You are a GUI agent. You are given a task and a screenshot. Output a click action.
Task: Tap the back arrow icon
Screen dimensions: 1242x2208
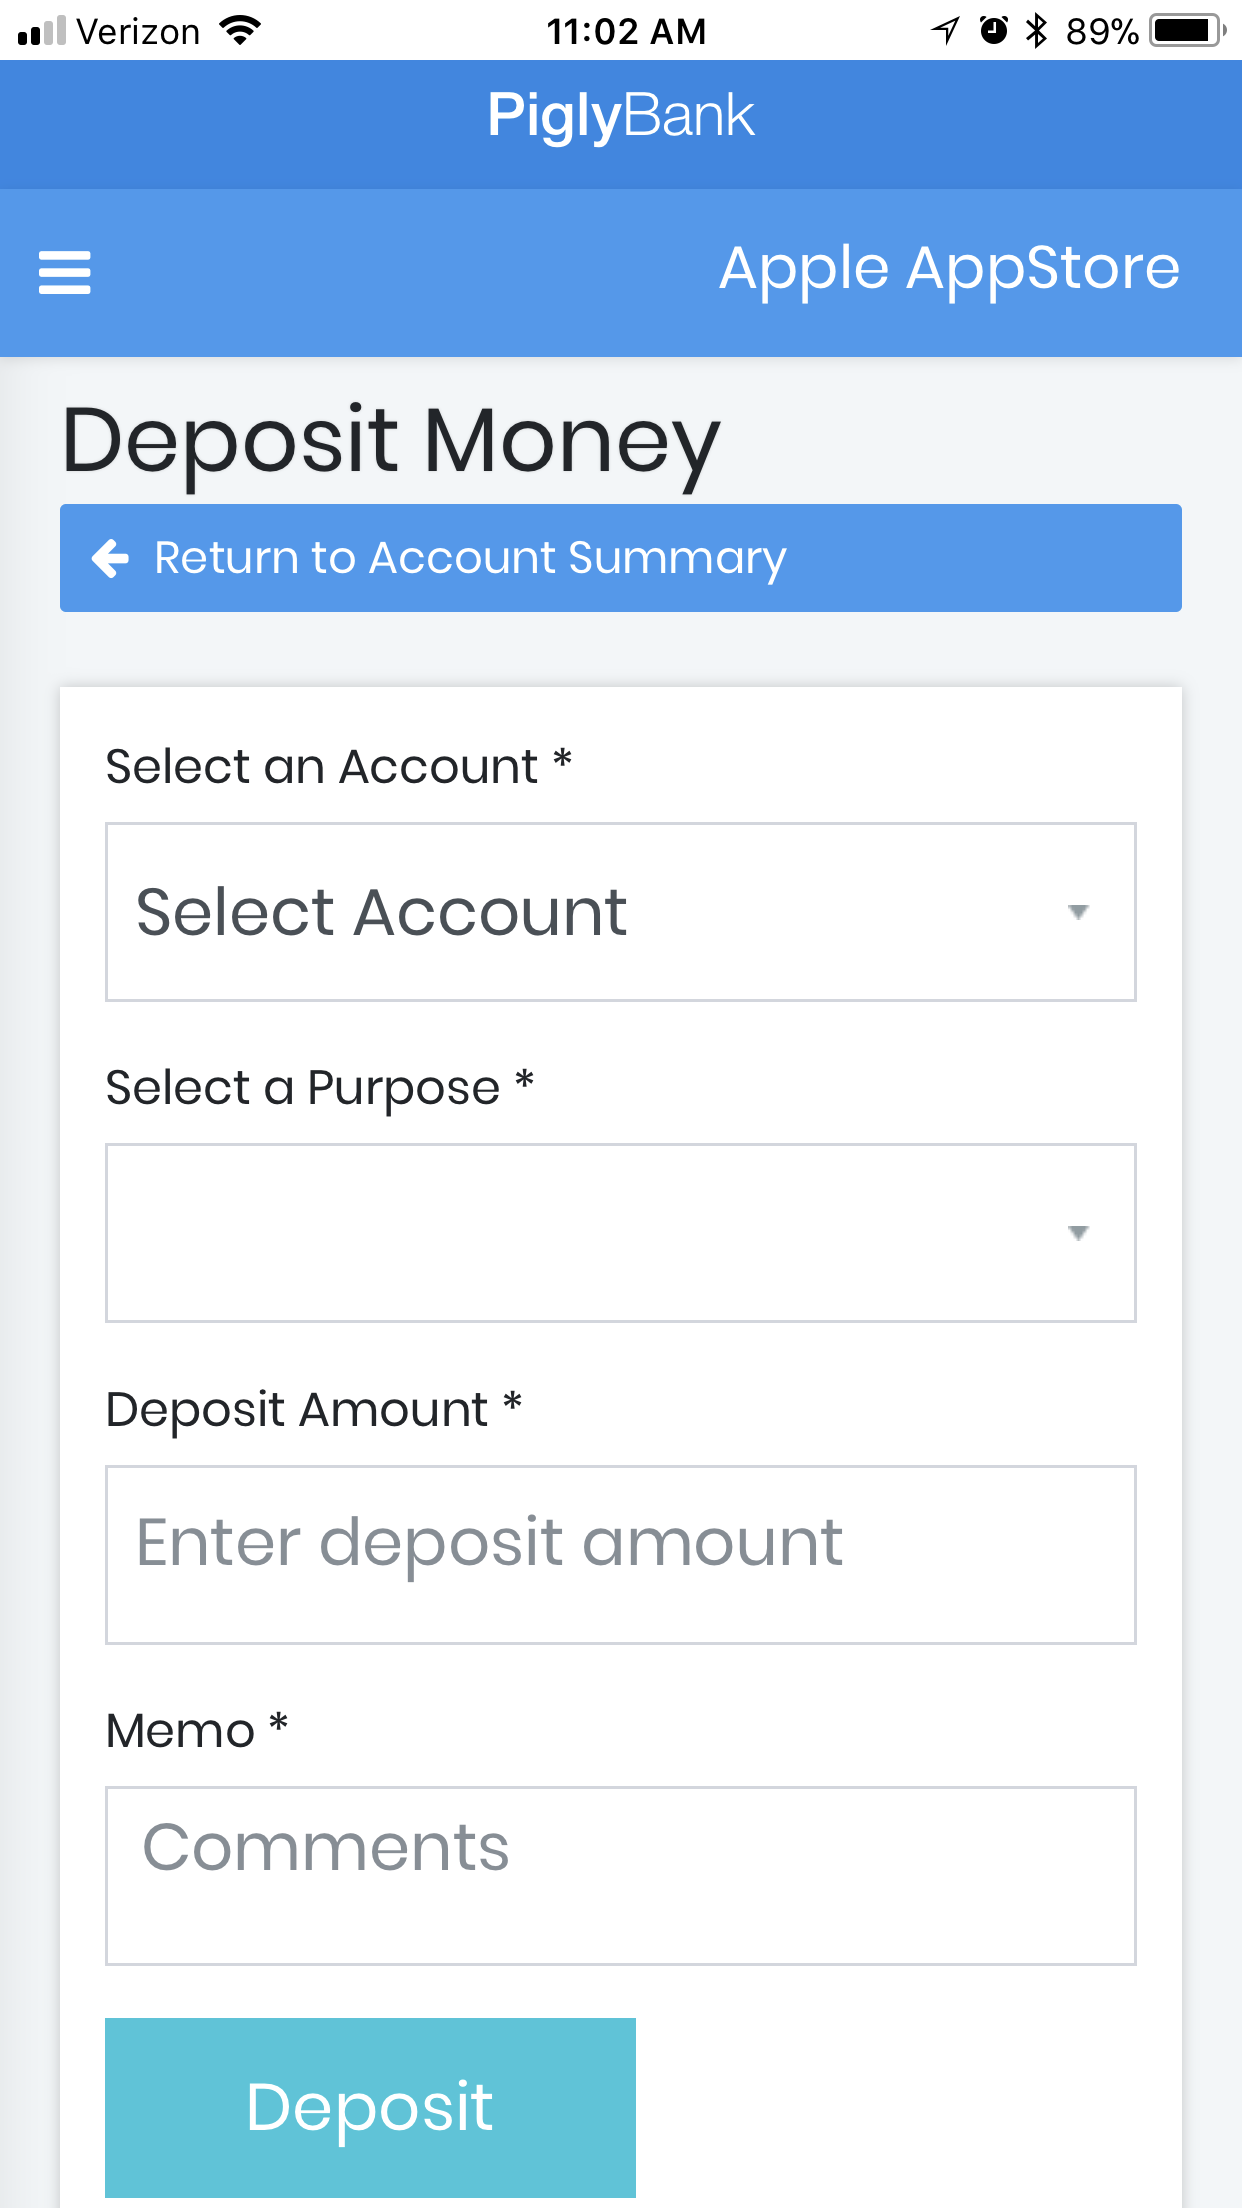pos(111,558)
